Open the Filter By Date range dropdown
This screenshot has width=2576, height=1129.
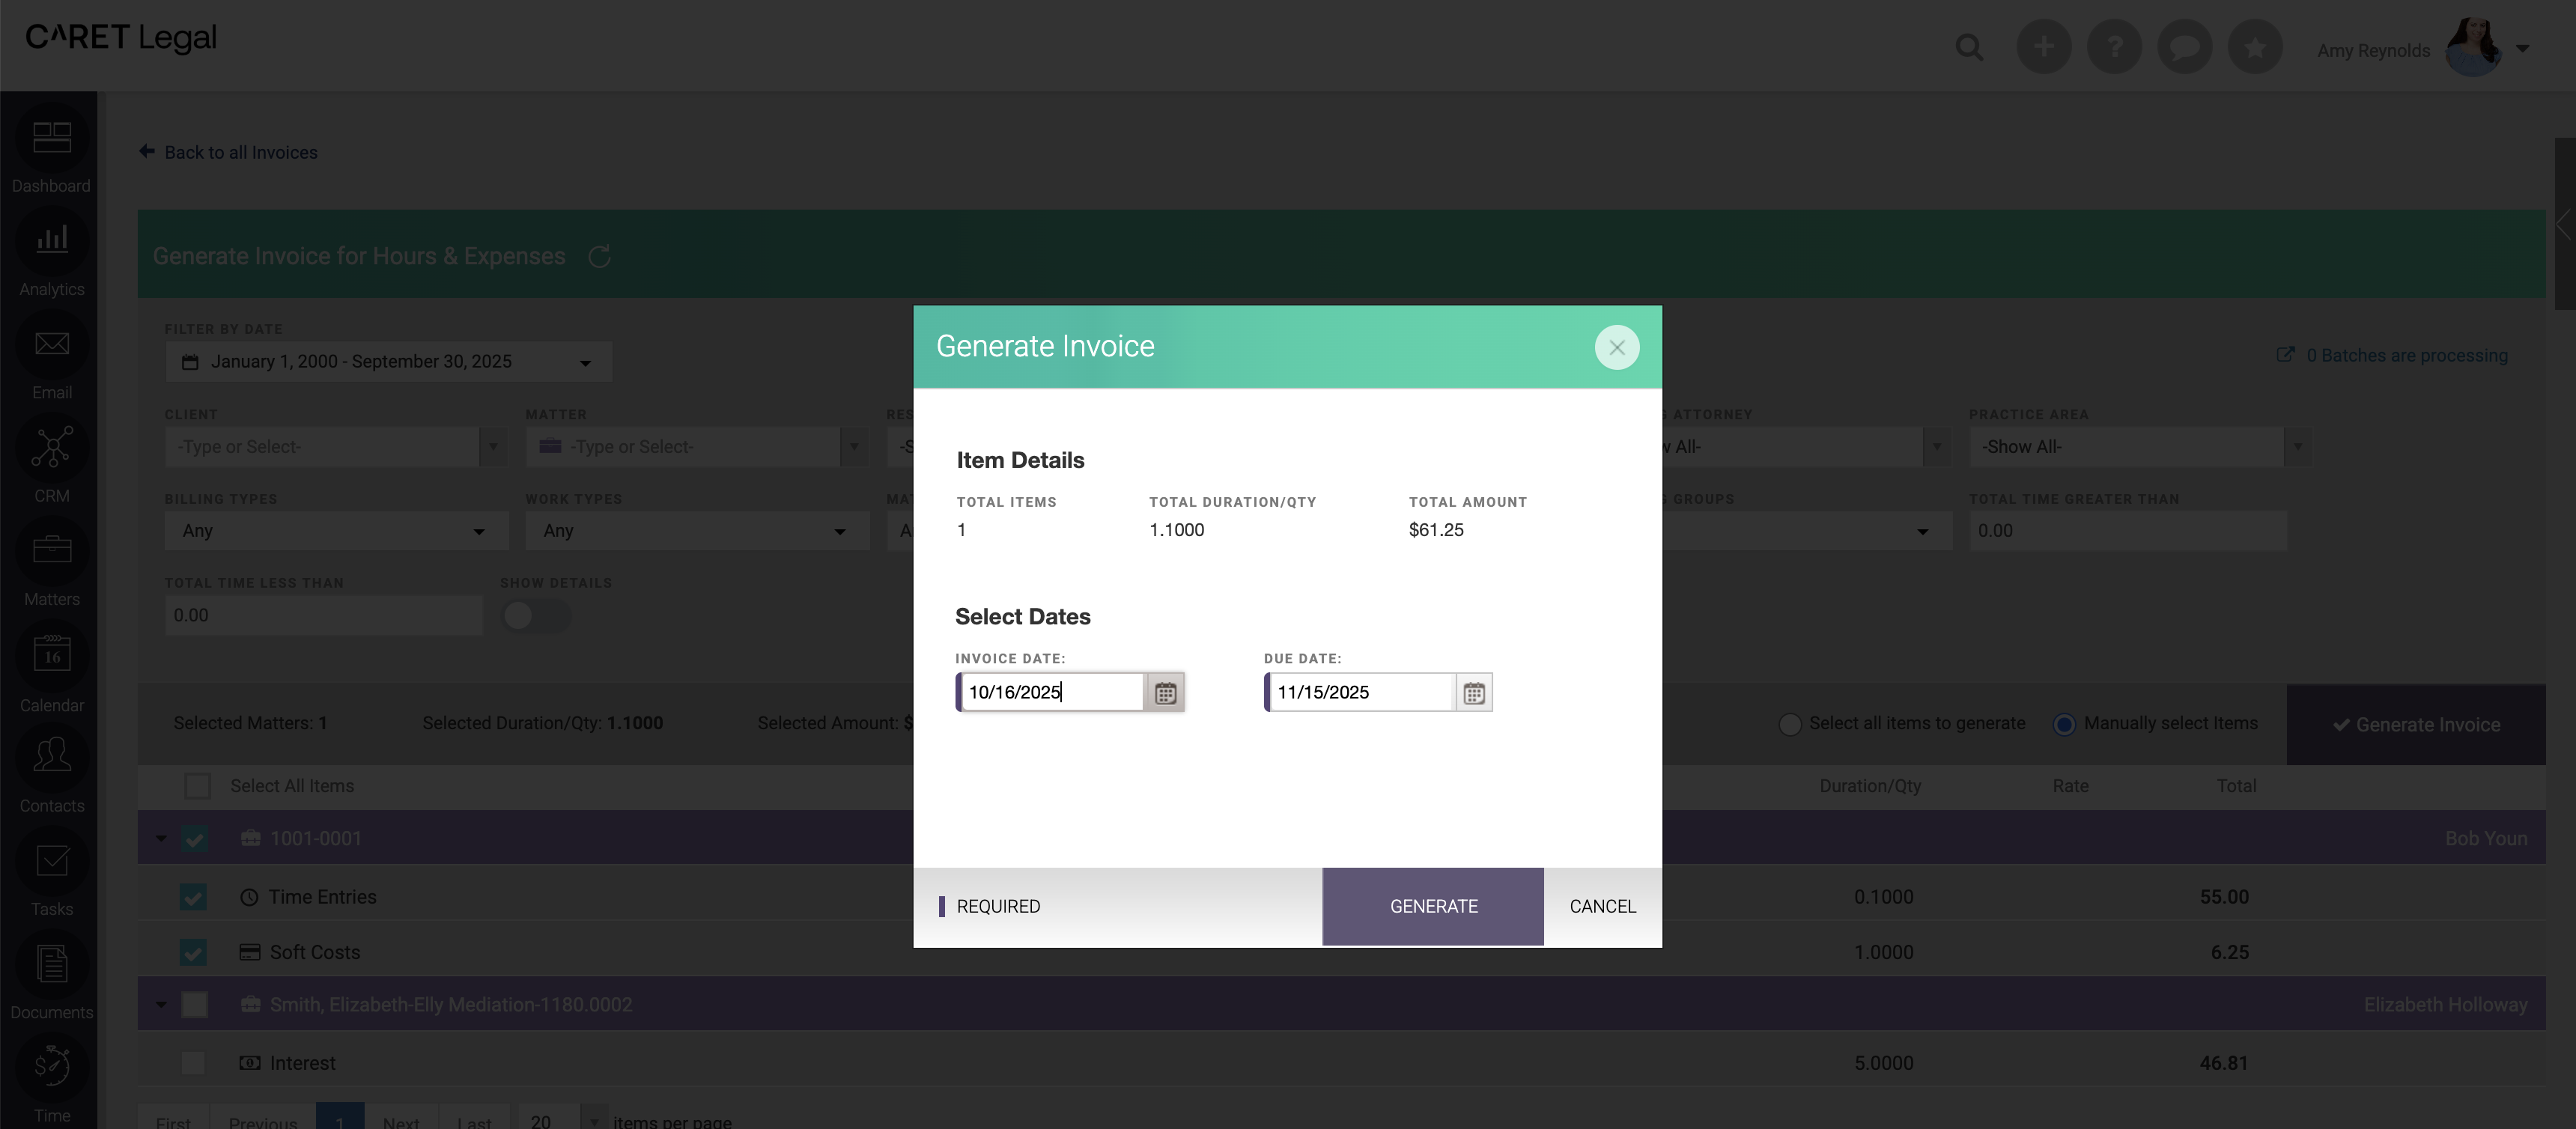click(388, 361)
